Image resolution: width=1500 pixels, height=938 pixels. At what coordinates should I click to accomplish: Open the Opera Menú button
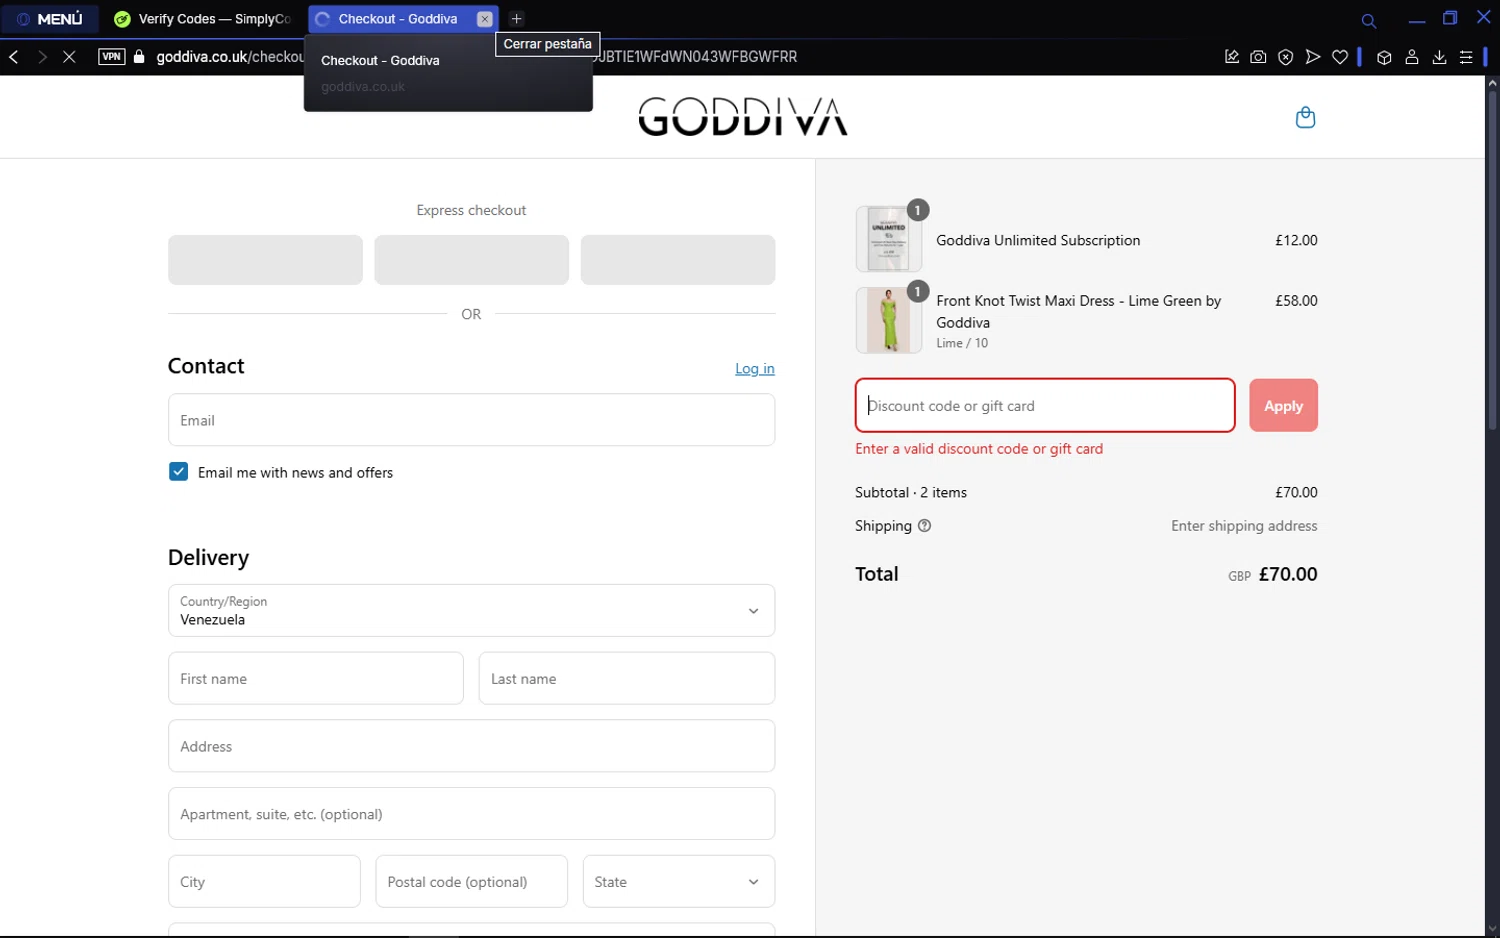[50, 19]
